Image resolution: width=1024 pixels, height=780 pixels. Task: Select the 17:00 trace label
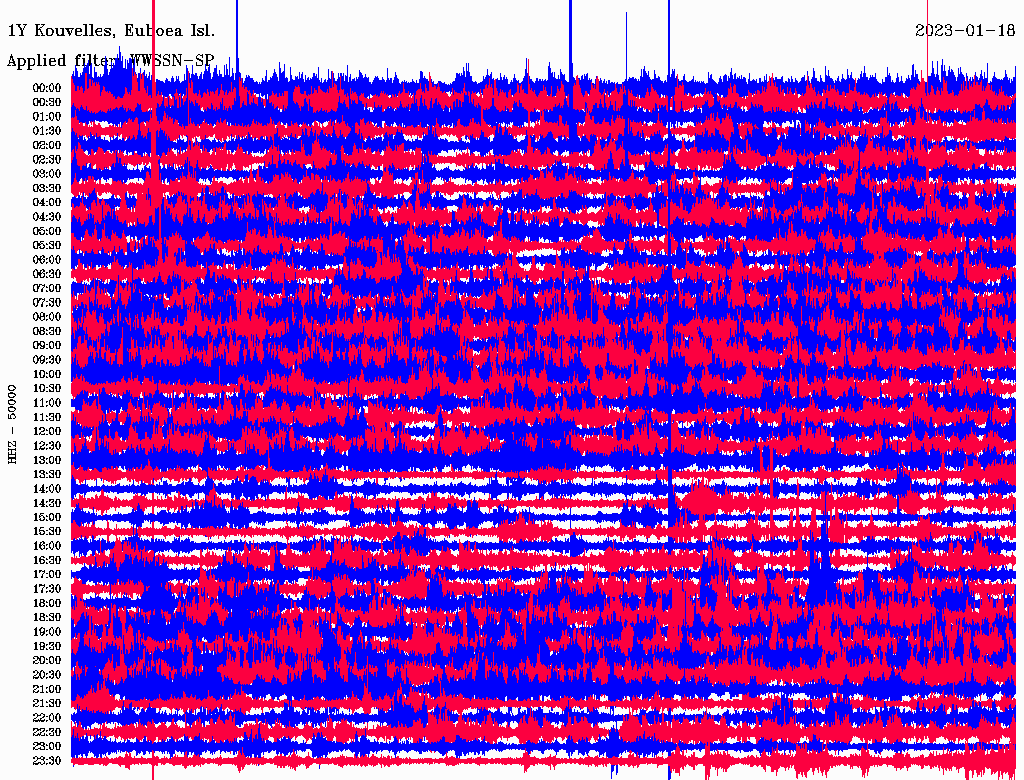pyautogui.click(x=47, y=575)
